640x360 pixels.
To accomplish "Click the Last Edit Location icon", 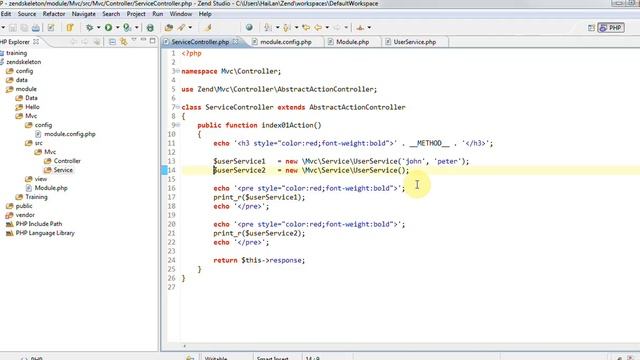I will pos(306,28).
